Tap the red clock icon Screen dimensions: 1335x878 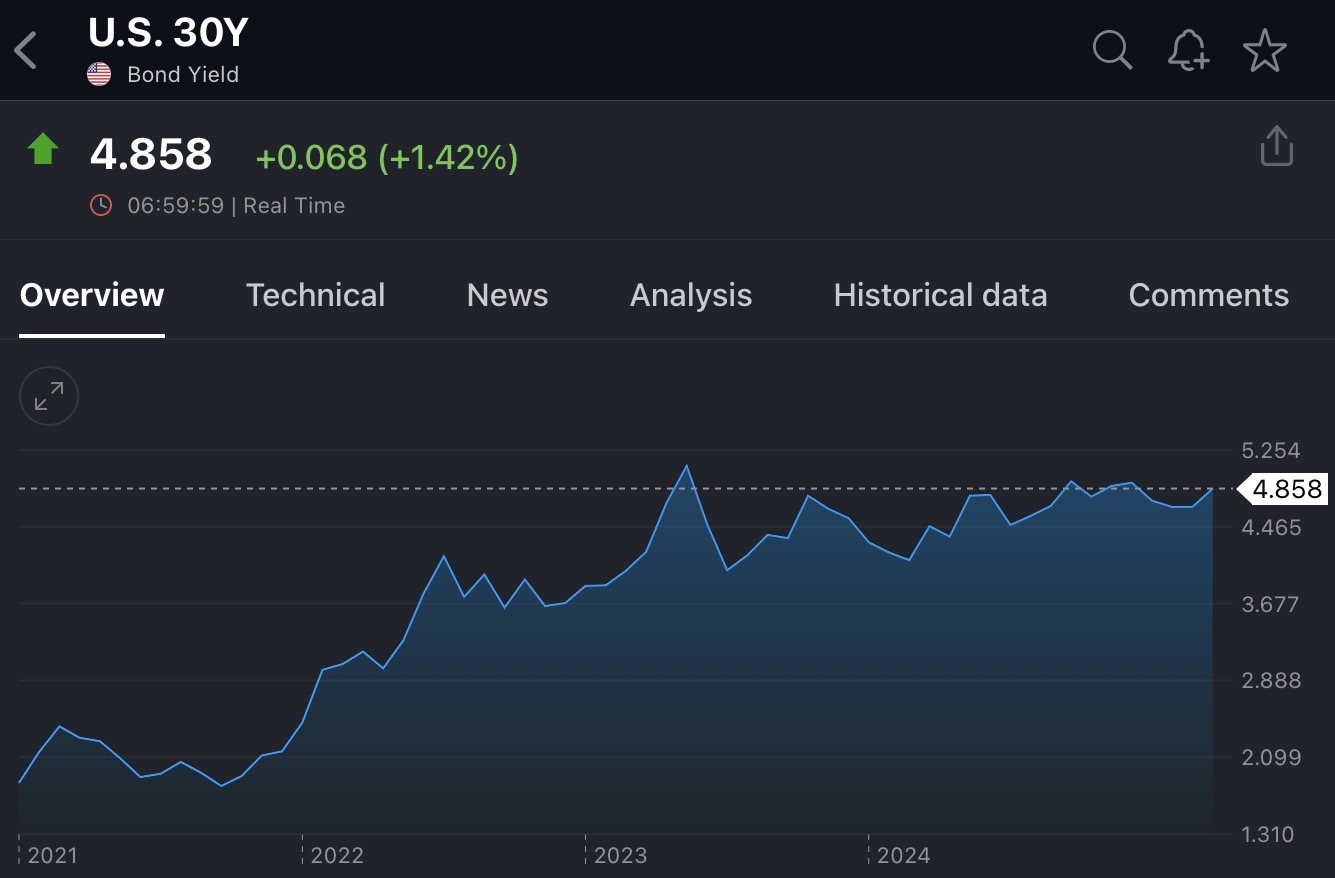click(x=101, y=205)
